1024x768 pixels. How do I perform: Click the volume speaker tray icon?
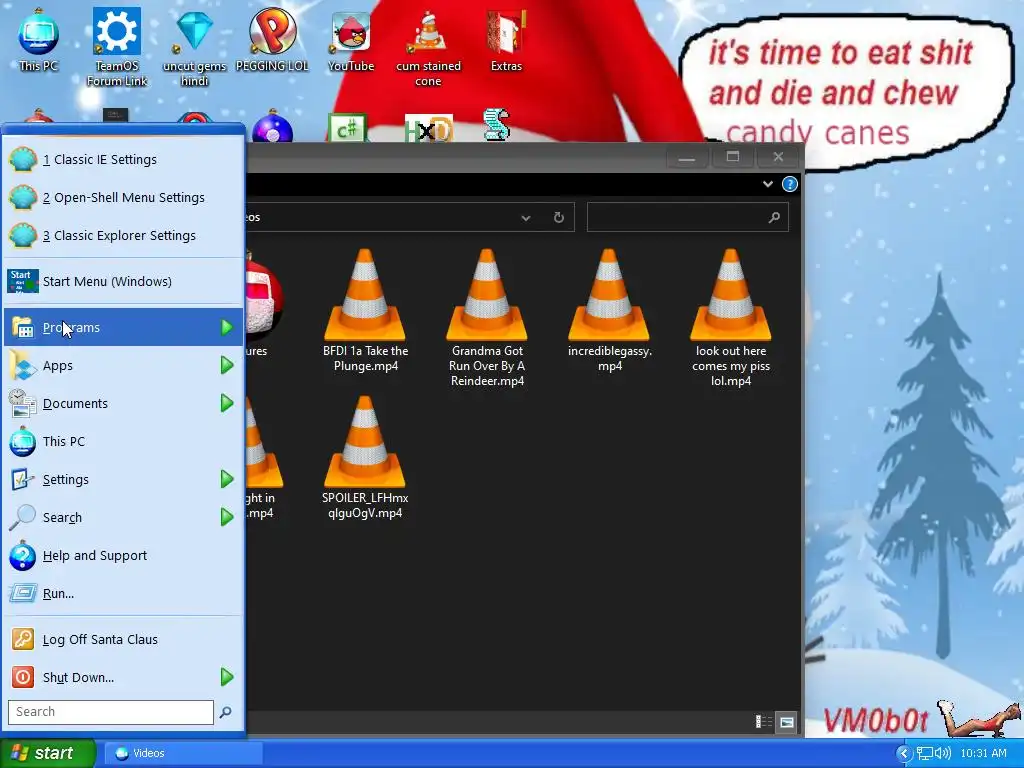[942, 753]
